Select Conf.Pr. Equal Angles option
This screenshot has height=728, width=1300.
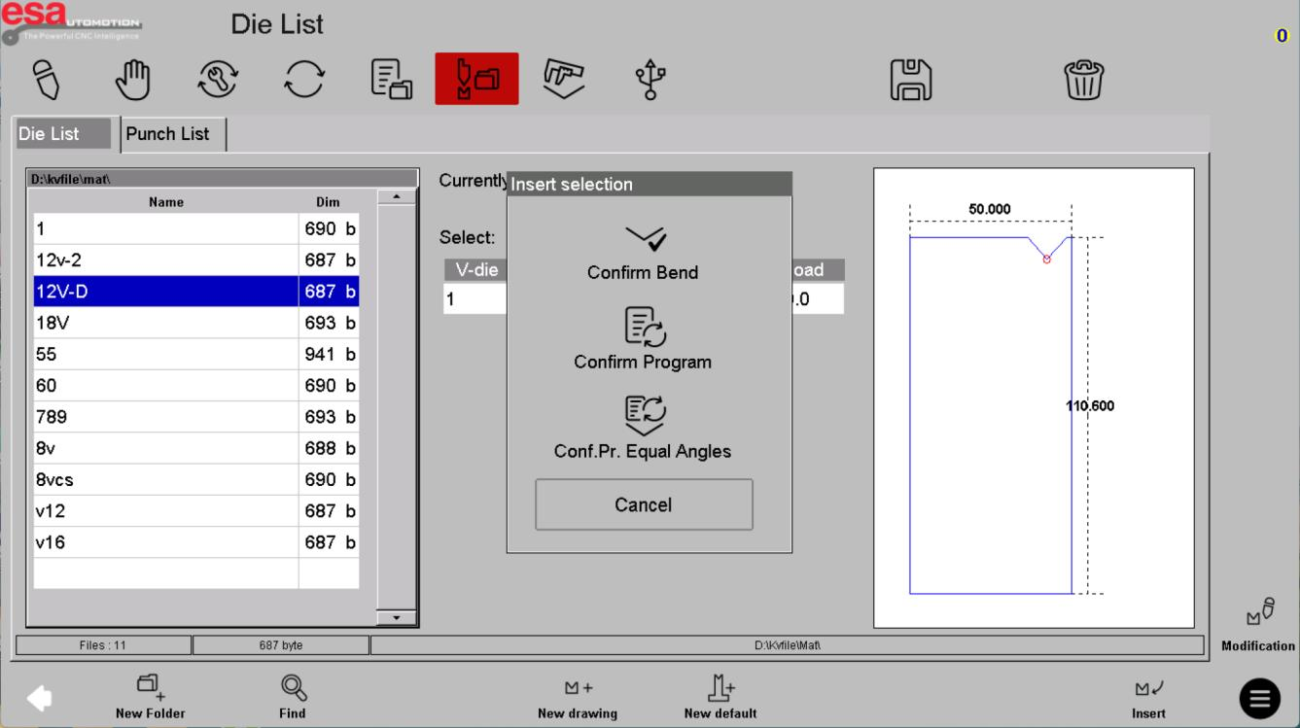click(643, 428)
